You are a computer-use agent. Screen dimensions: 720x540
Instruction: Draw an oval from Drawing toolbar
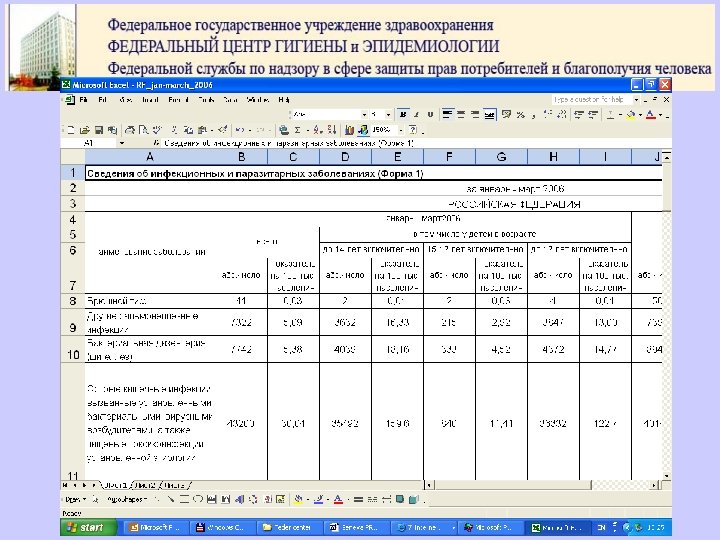pos(198,499)
